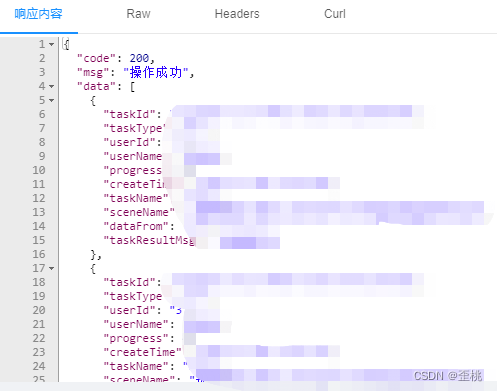The image size is (497, 391).
Task: Click the "data" key on line 4
Action: point(96,86)
